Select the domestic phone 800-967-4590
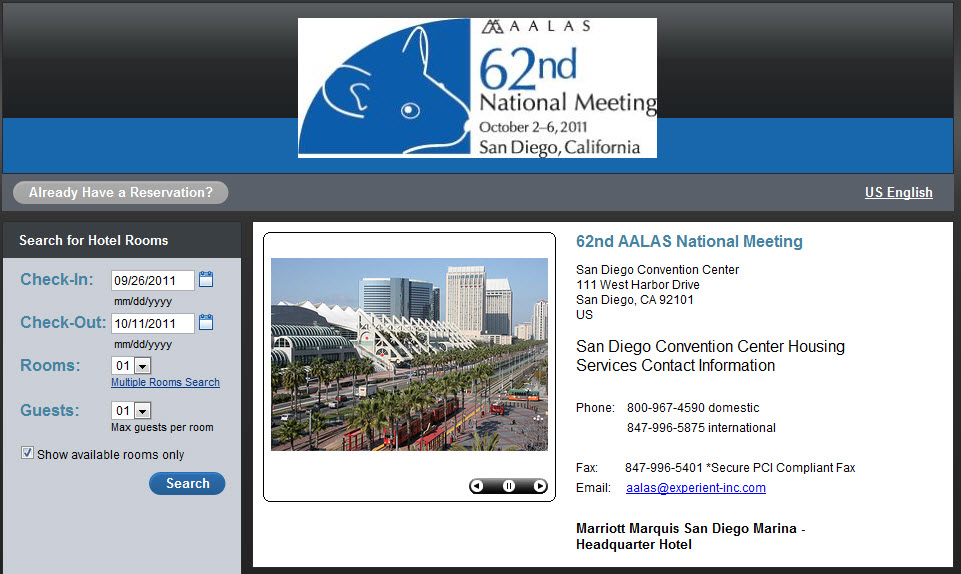The width and height of the screenshot is (961, 574). click(x=665, y=408)
